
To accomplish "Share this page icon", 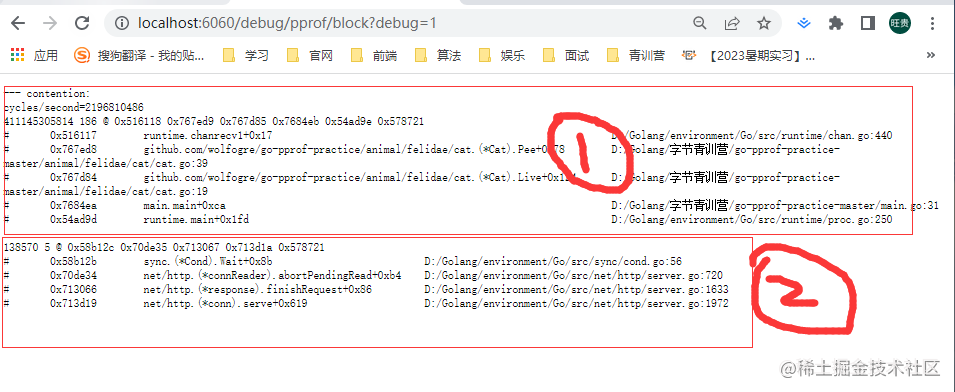I will (x=731, y=24).
